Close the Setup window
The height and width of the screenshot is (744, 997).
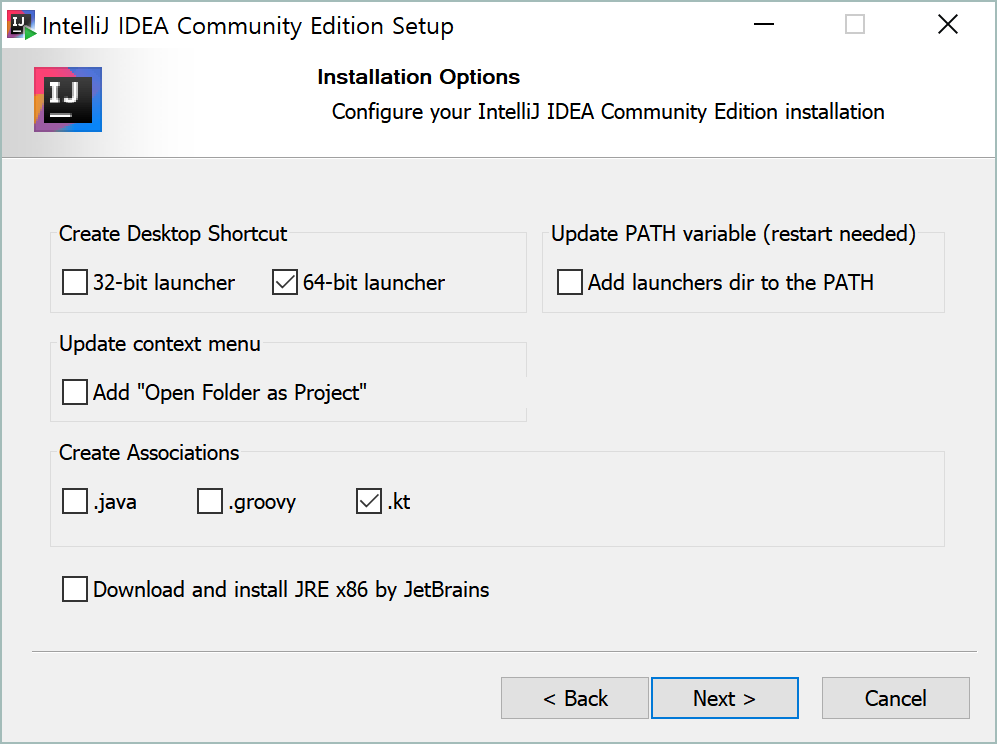[947, 25]
